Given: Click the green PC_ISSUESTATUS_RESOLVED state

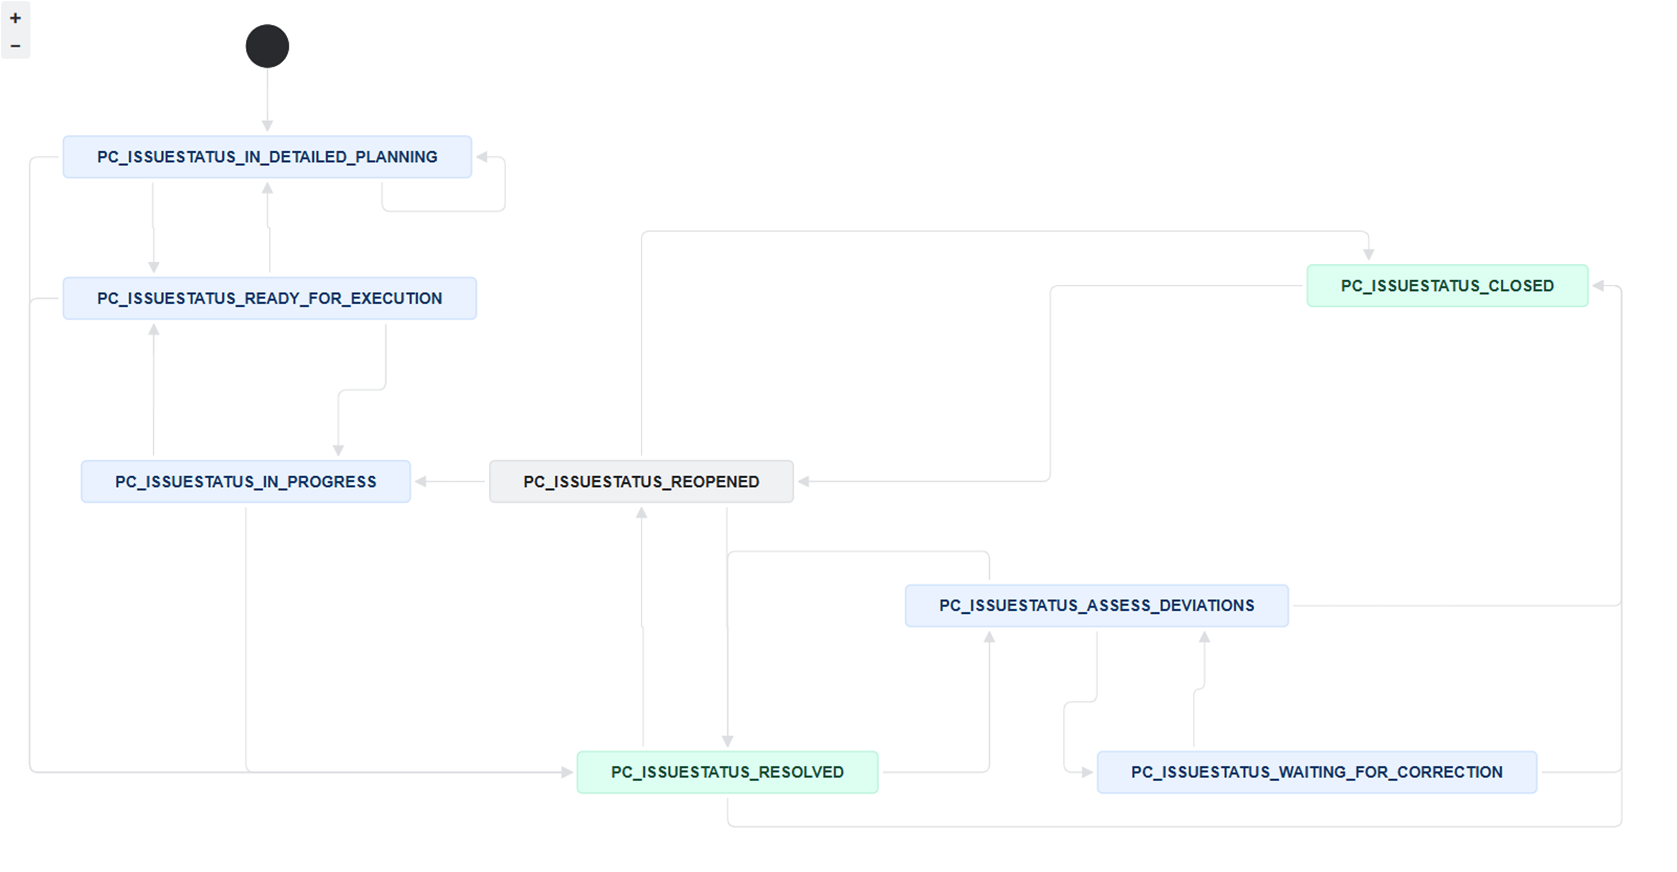Looking at the screenshot, I should pyautogui.click(x=727, y=772).
